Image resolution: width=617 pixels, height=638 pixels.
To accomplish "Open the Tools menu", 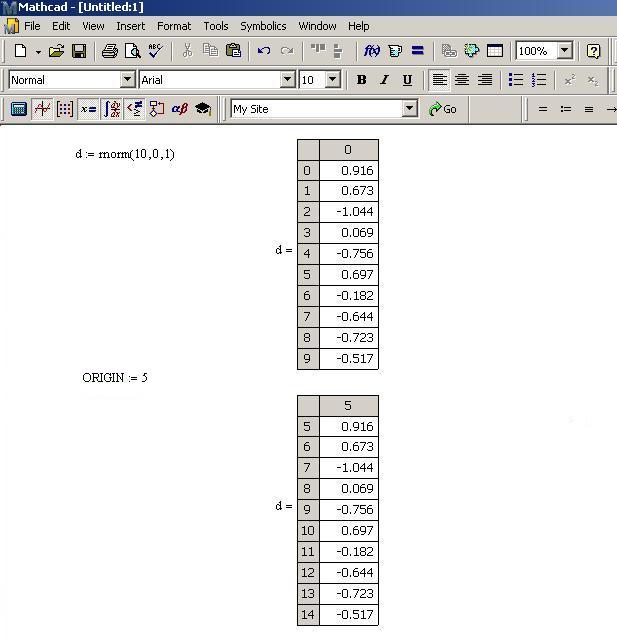I will 216,26.
